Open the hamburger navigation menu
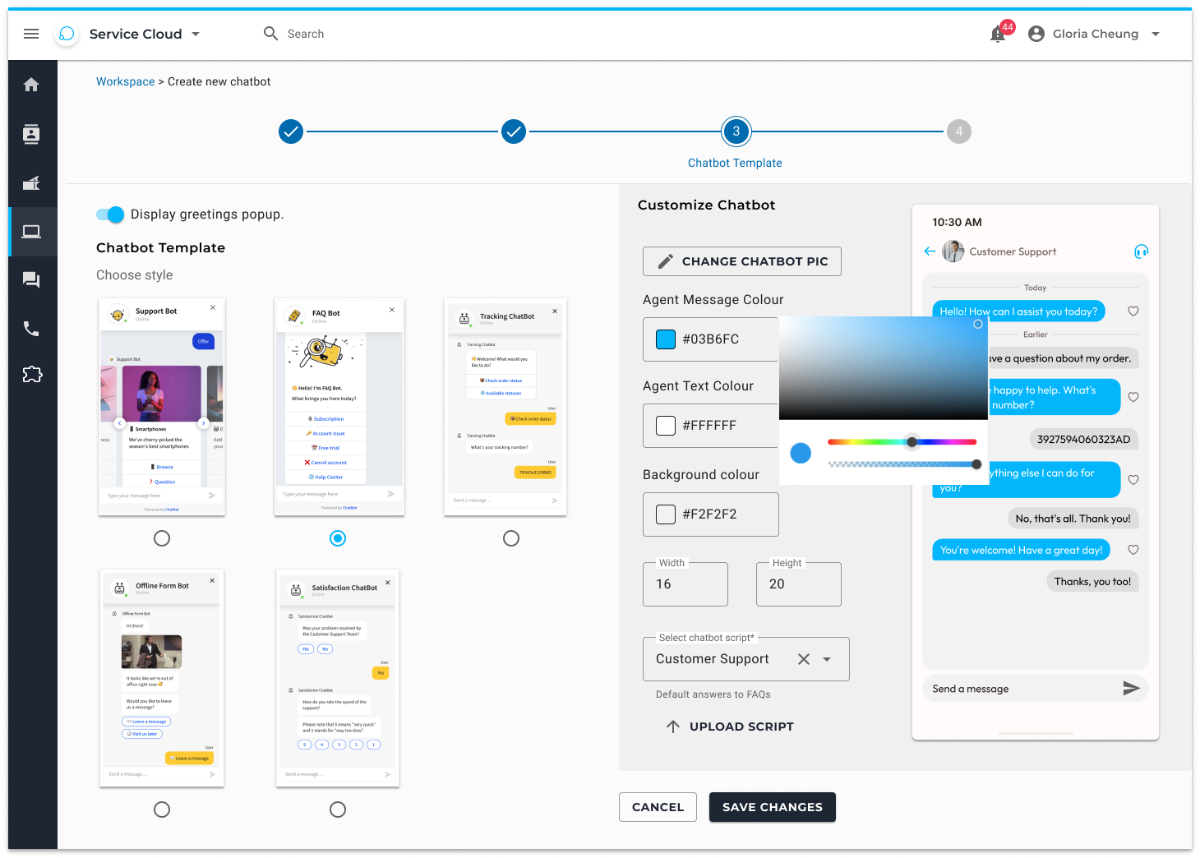This screenshot has height=858, width=1200. [31, 34]
